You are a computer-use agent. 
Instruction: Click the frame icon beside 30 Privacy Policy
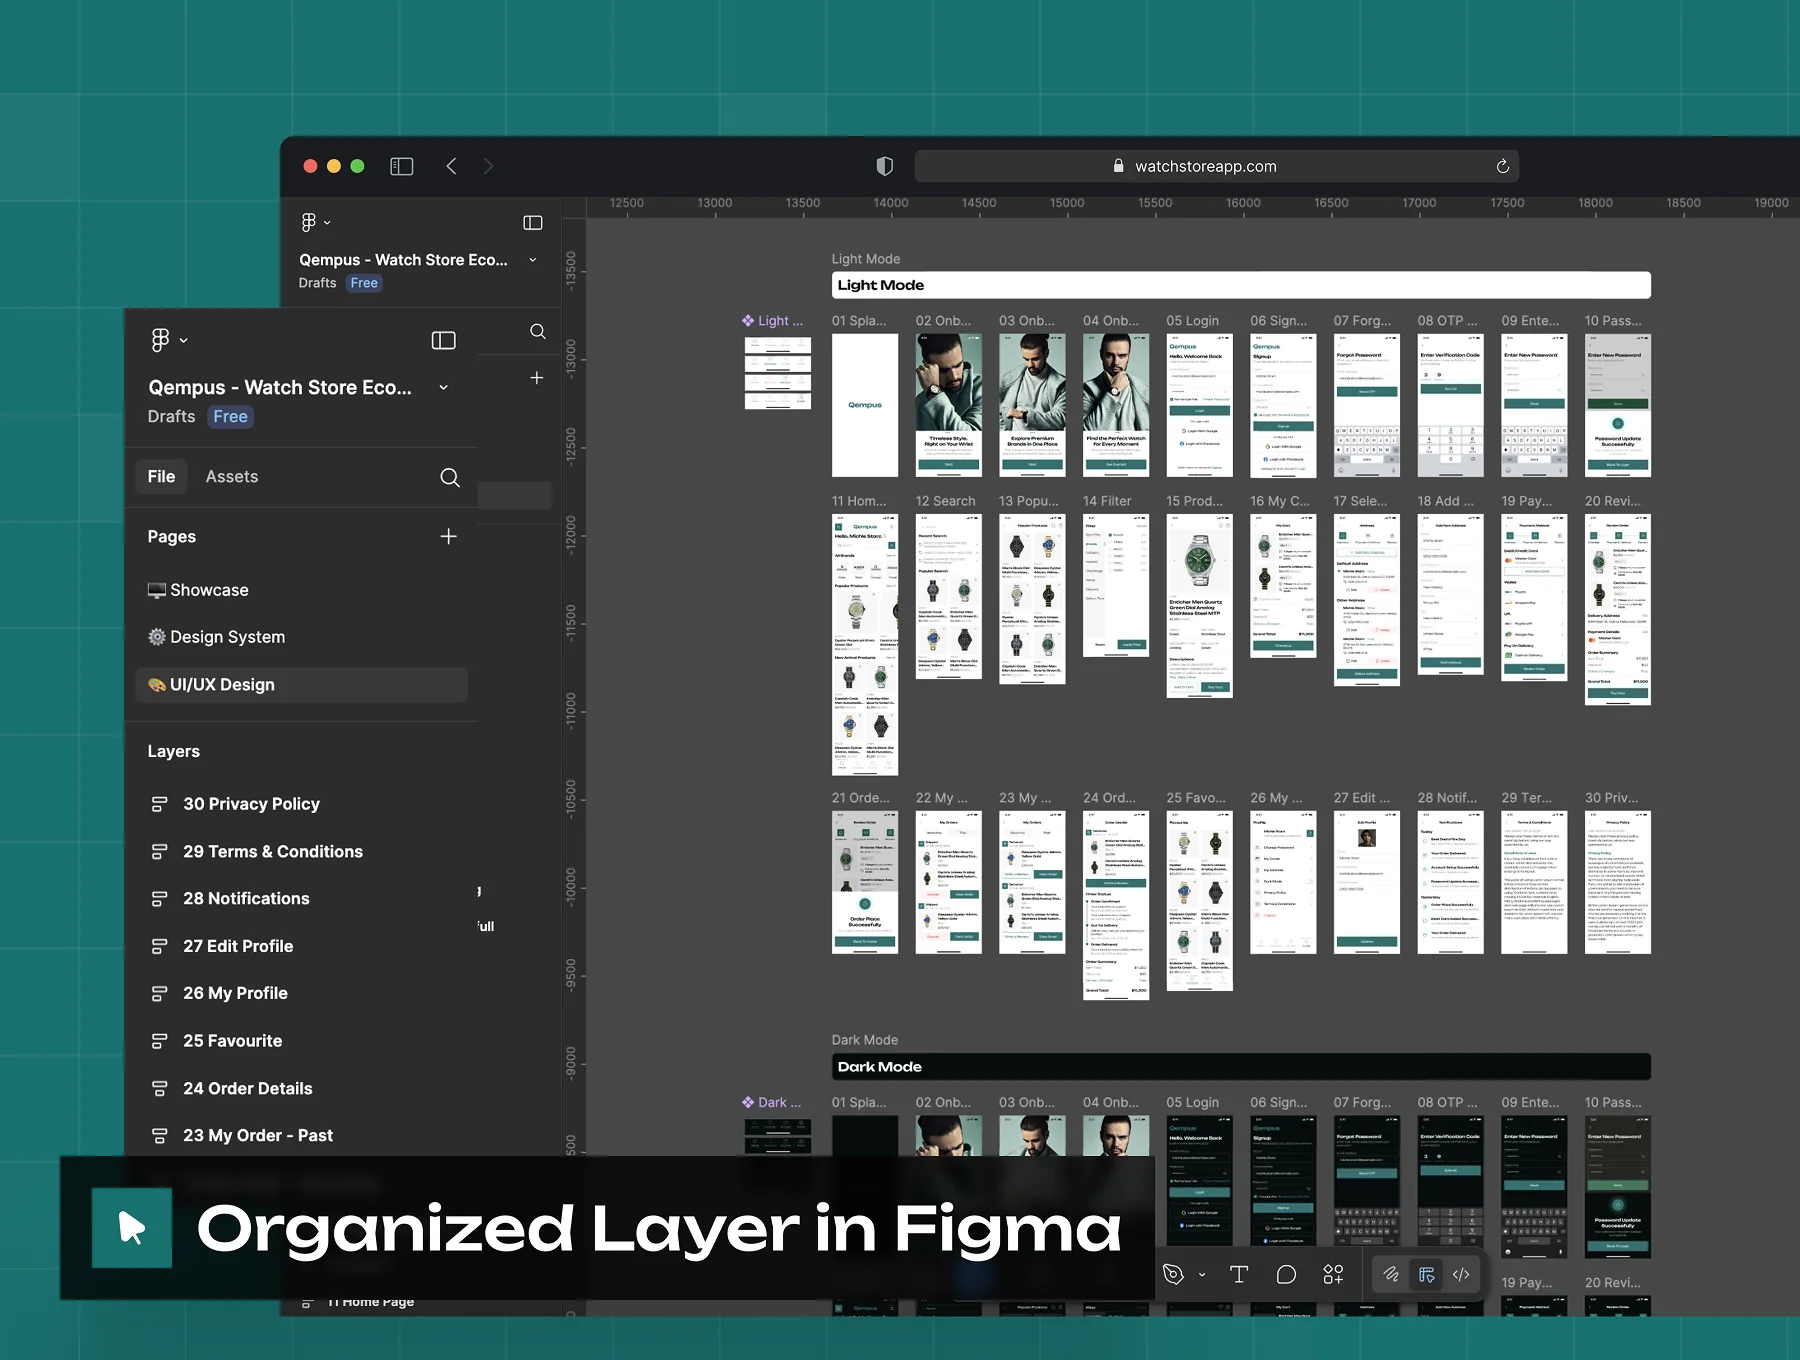pyautogui.click(x=159, y=804)
